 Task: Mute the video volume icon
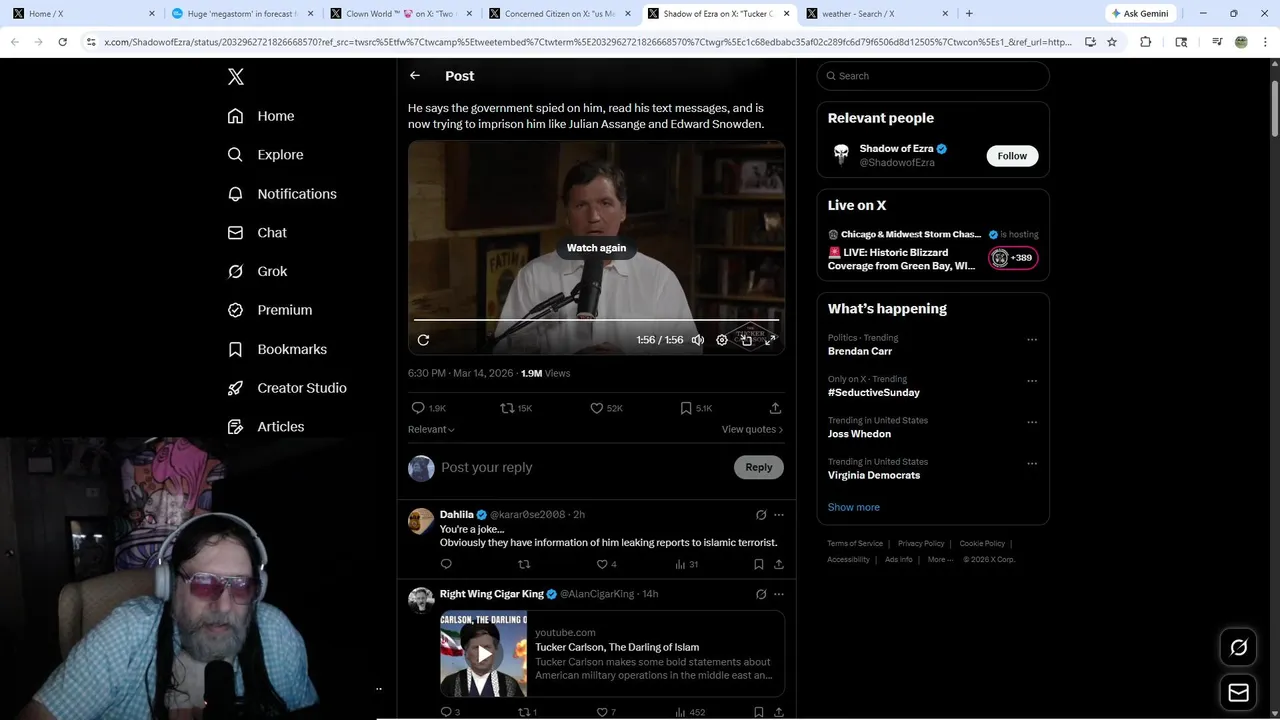click(x=698, y=340)
